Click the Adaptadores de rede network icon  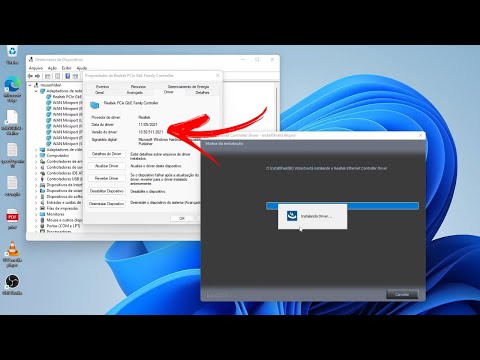42,91
